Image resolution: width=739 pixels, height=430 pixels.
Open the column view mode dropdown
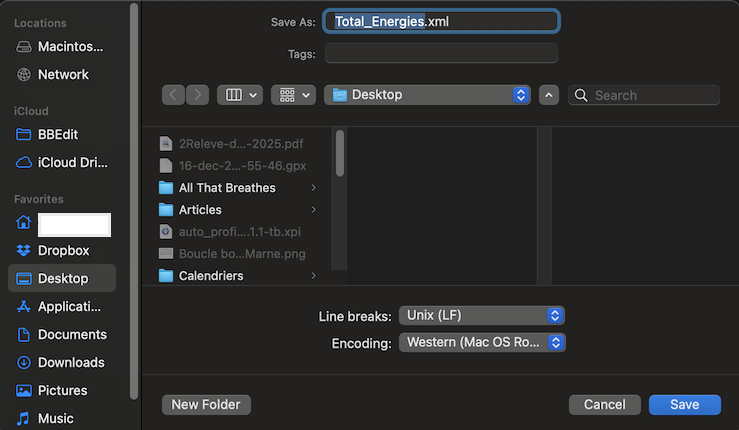[x=240, y=95]
